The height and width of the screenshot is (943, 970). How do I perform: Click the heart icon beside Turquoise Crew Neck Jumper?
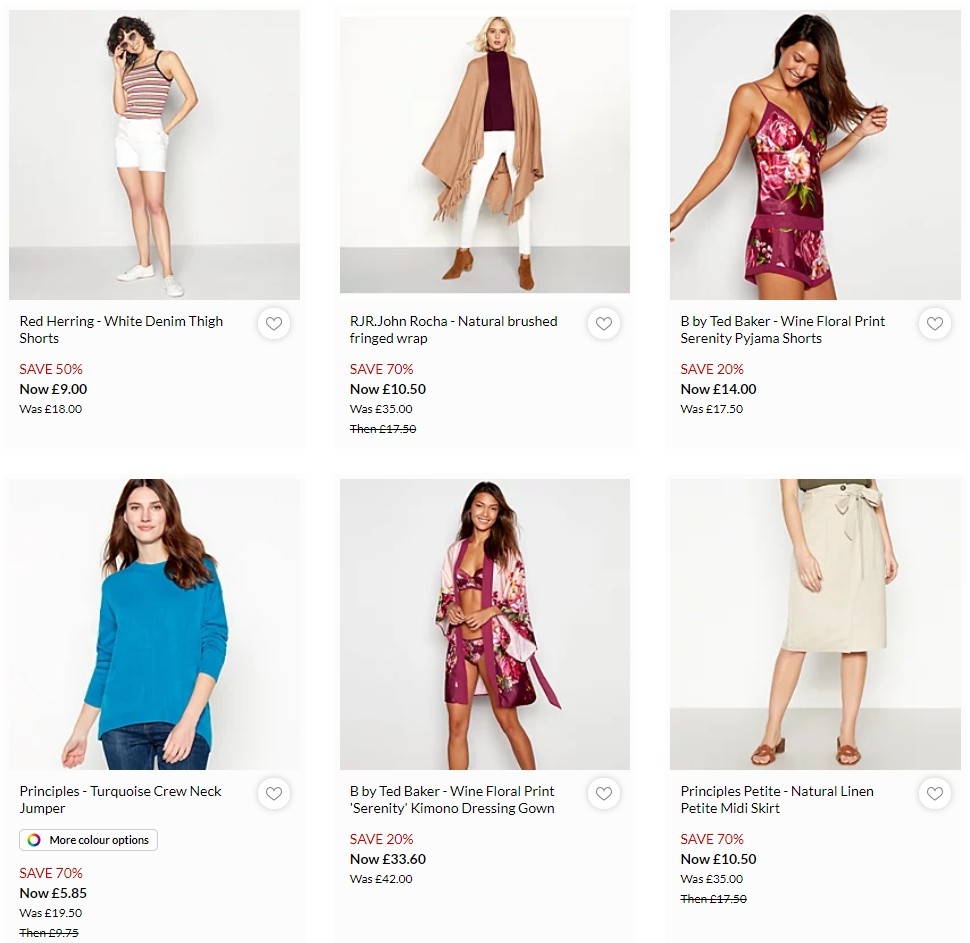[273, 794]
